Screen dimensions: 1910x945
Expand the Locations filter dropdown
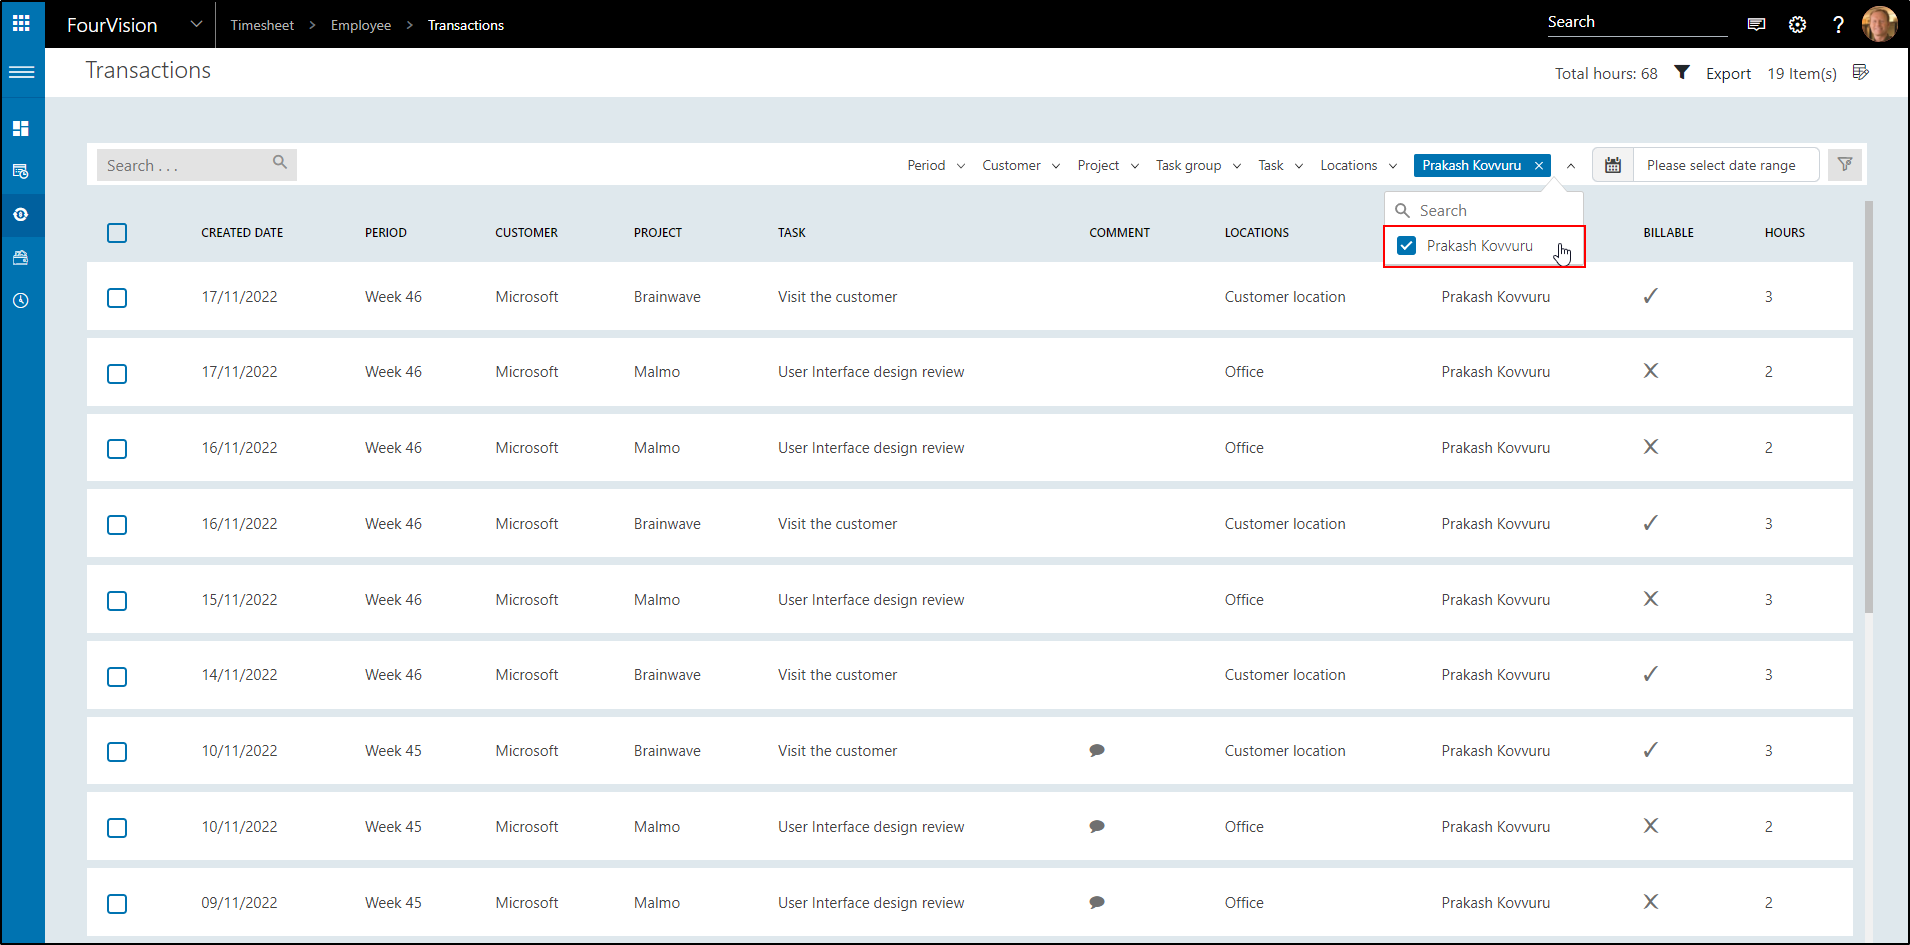tap(1359, 166)
